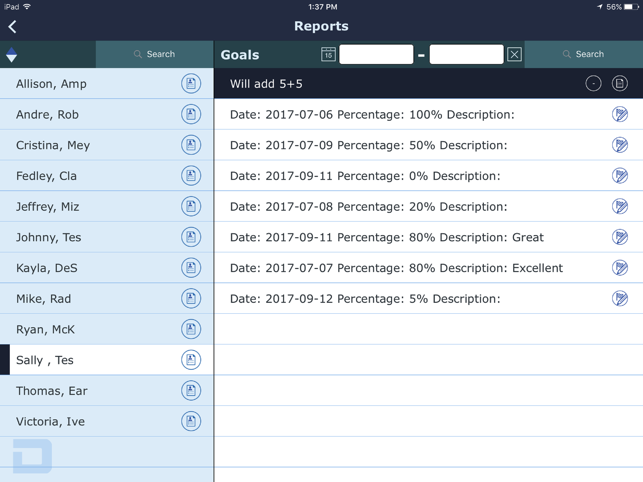Clear the date range with the X box
This screenshot has width=643, height=482.
(514, 54)
